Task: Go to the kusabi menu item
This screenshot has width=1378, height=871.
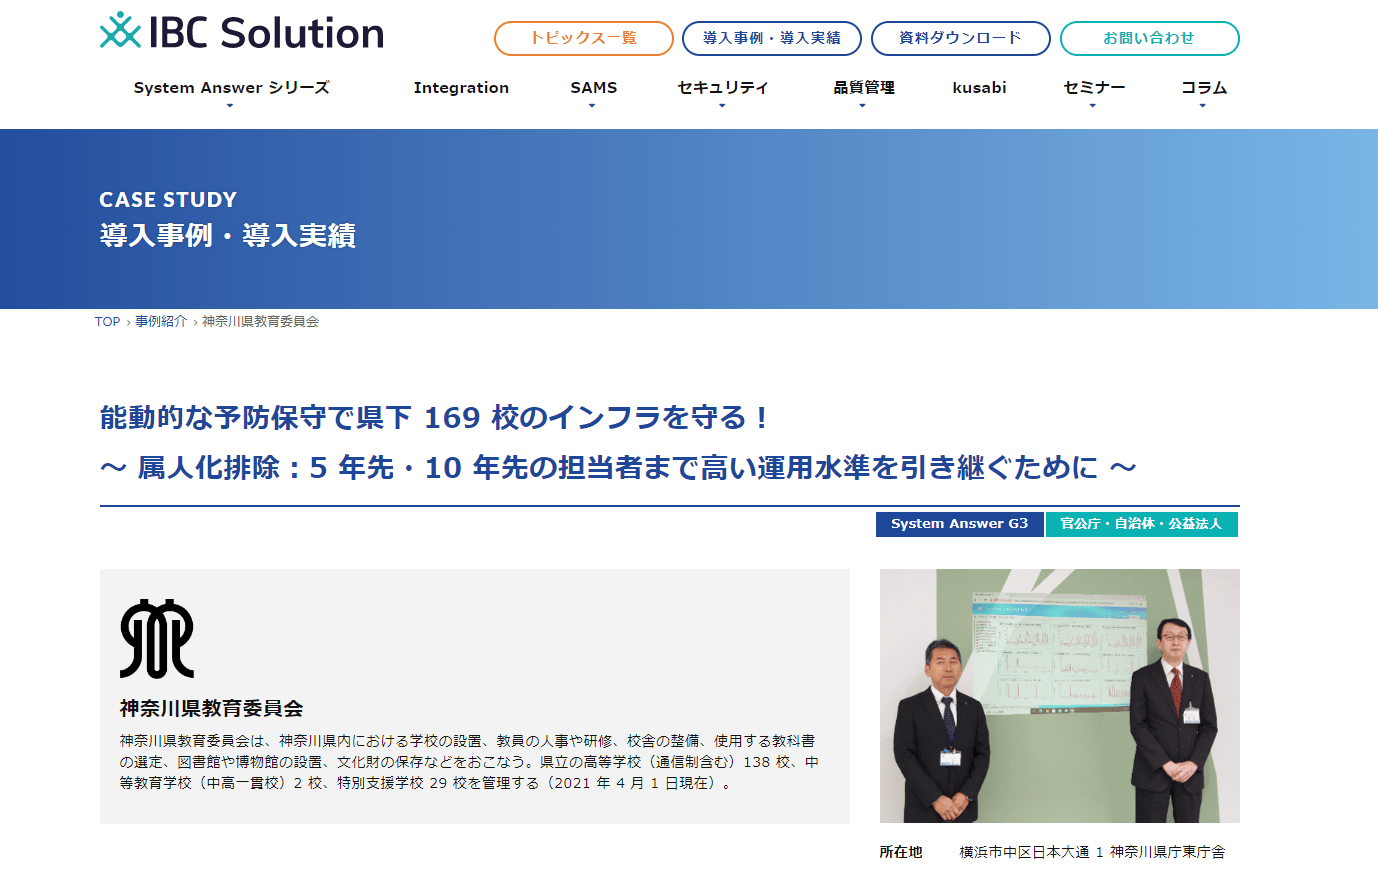Action: (979, 88)
